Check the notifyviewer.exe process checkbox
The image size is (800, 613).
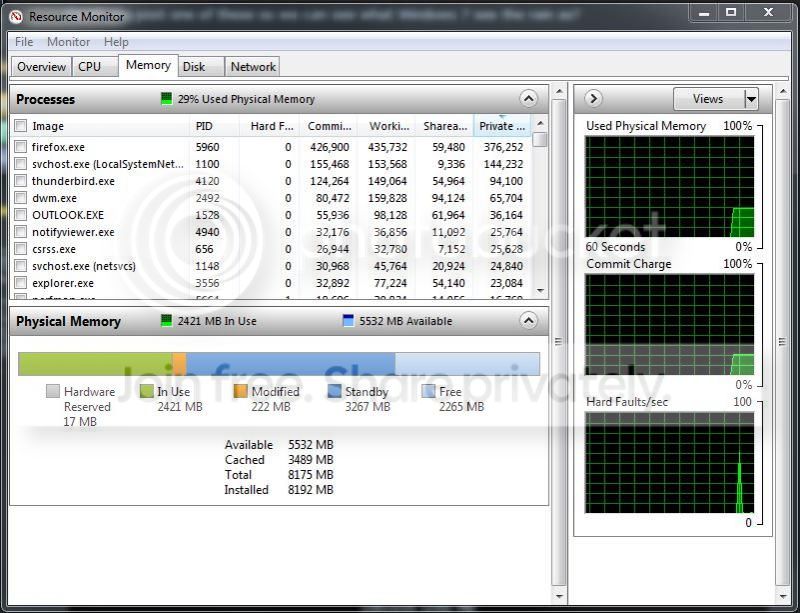(x=20, y=232)
